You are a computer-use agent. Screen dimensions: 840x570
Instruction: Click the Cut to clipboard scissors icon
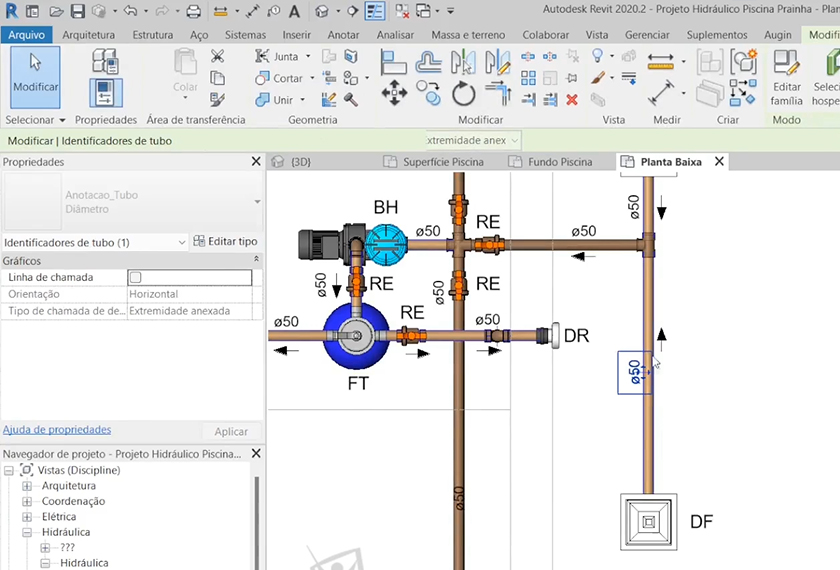217,58
